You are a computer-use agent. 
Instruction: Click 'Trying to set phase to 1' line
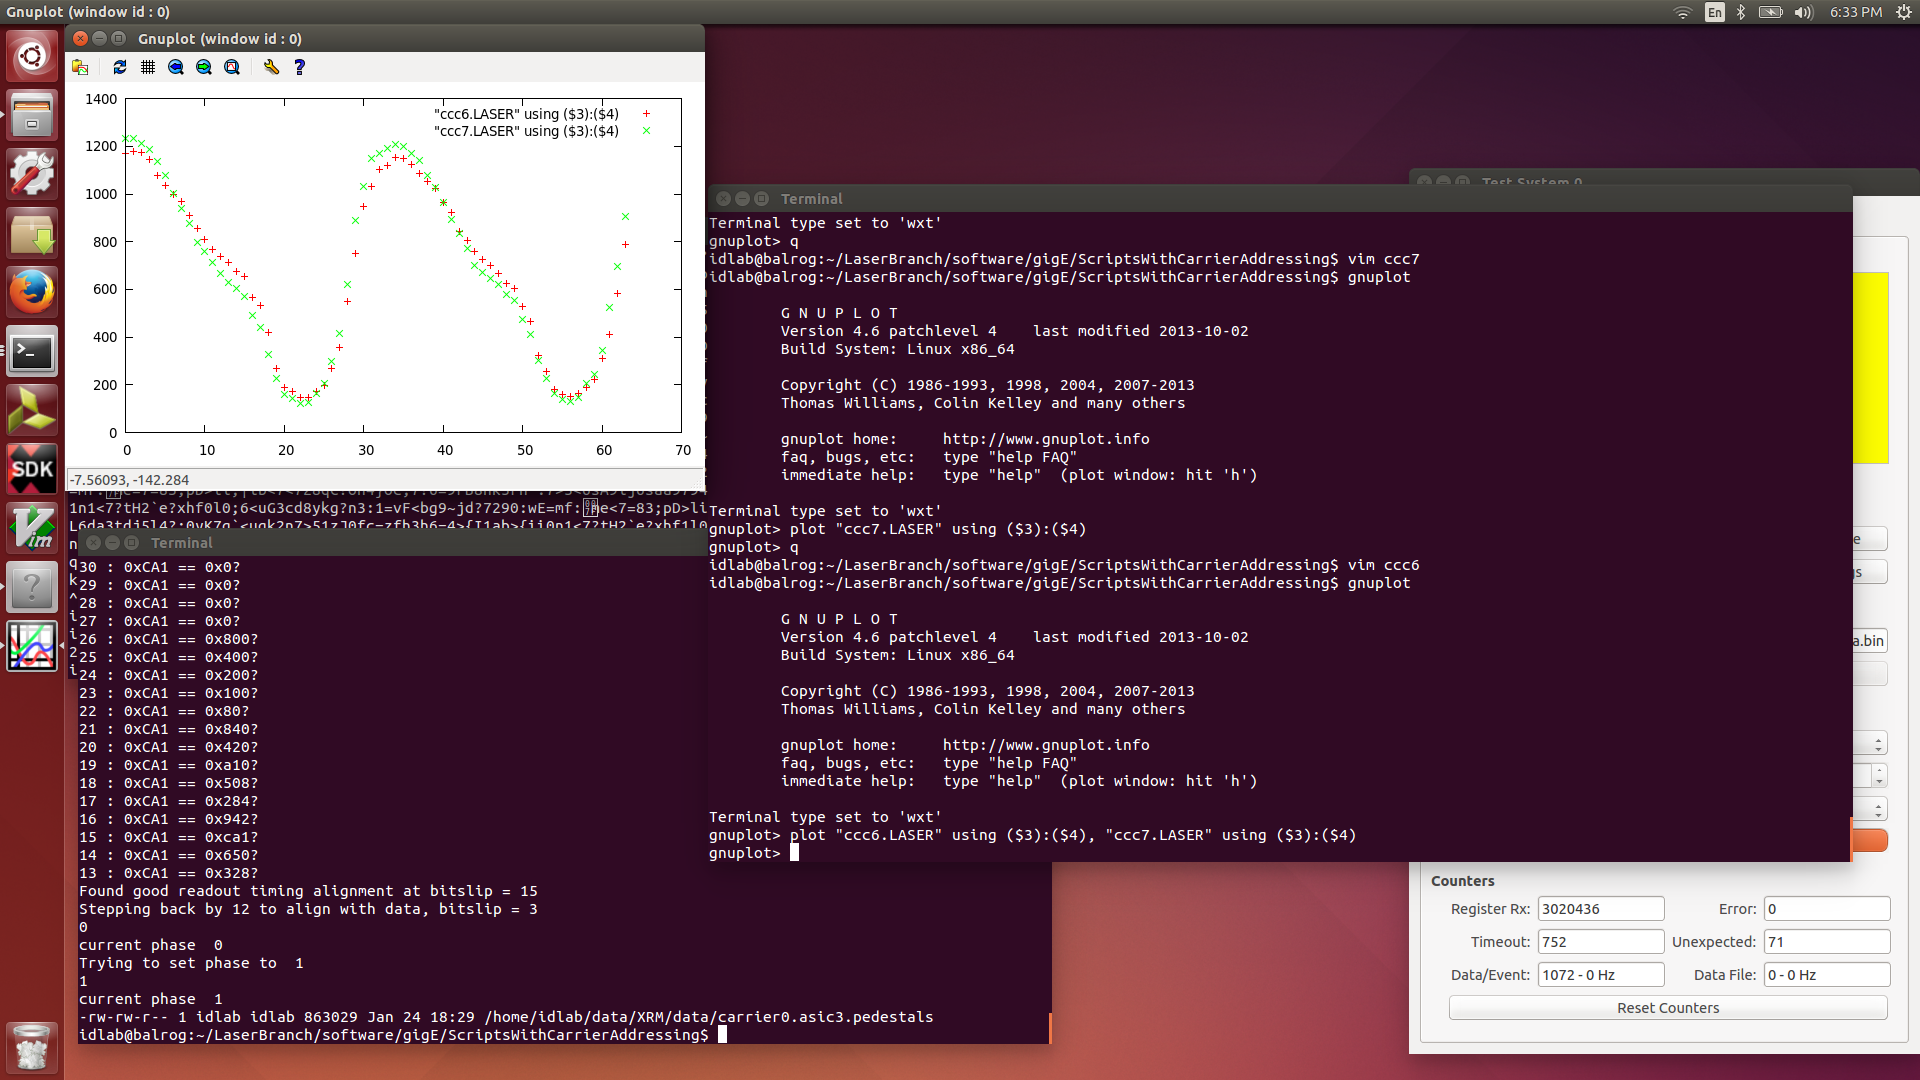(x=191, y=963)
